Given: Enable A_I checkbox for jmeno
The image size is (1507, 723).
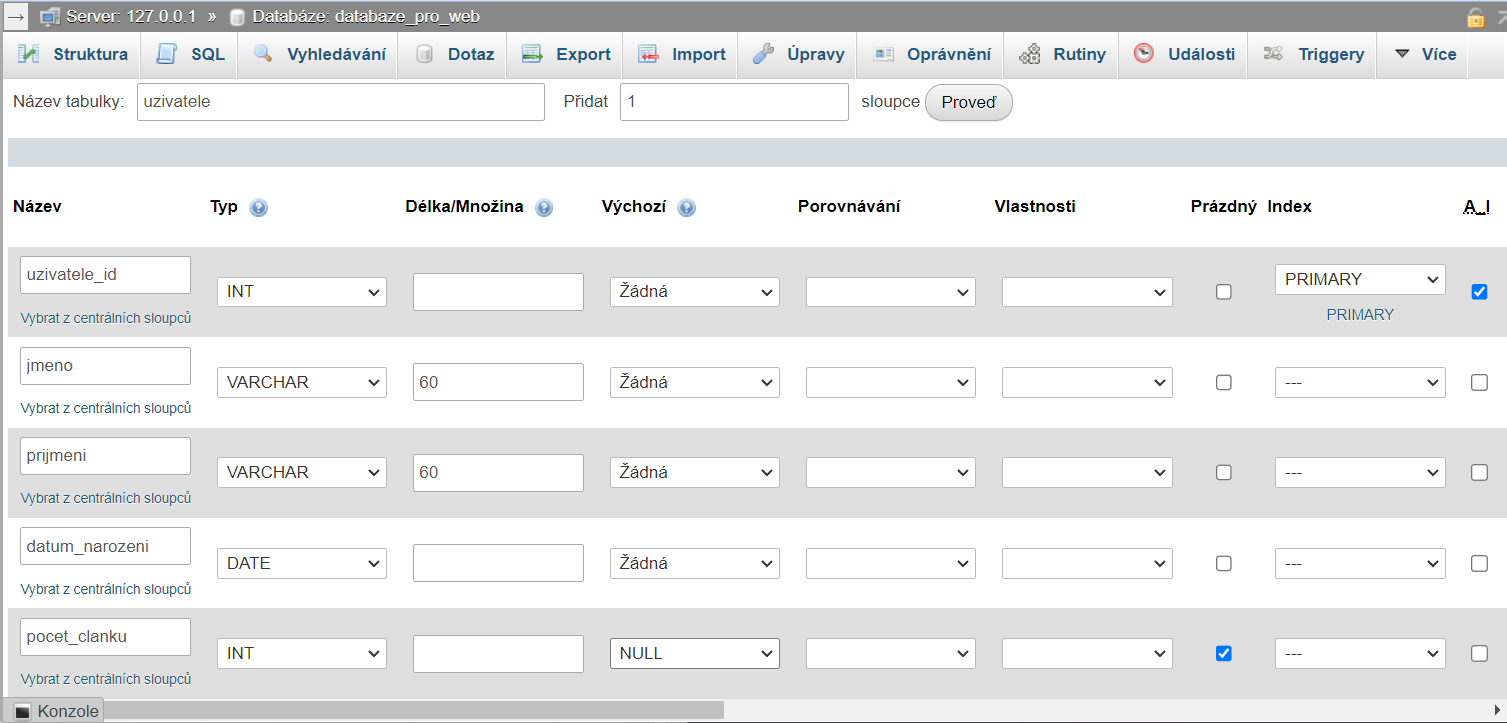Looking at the screenshot, I should tap(1479, 382).
